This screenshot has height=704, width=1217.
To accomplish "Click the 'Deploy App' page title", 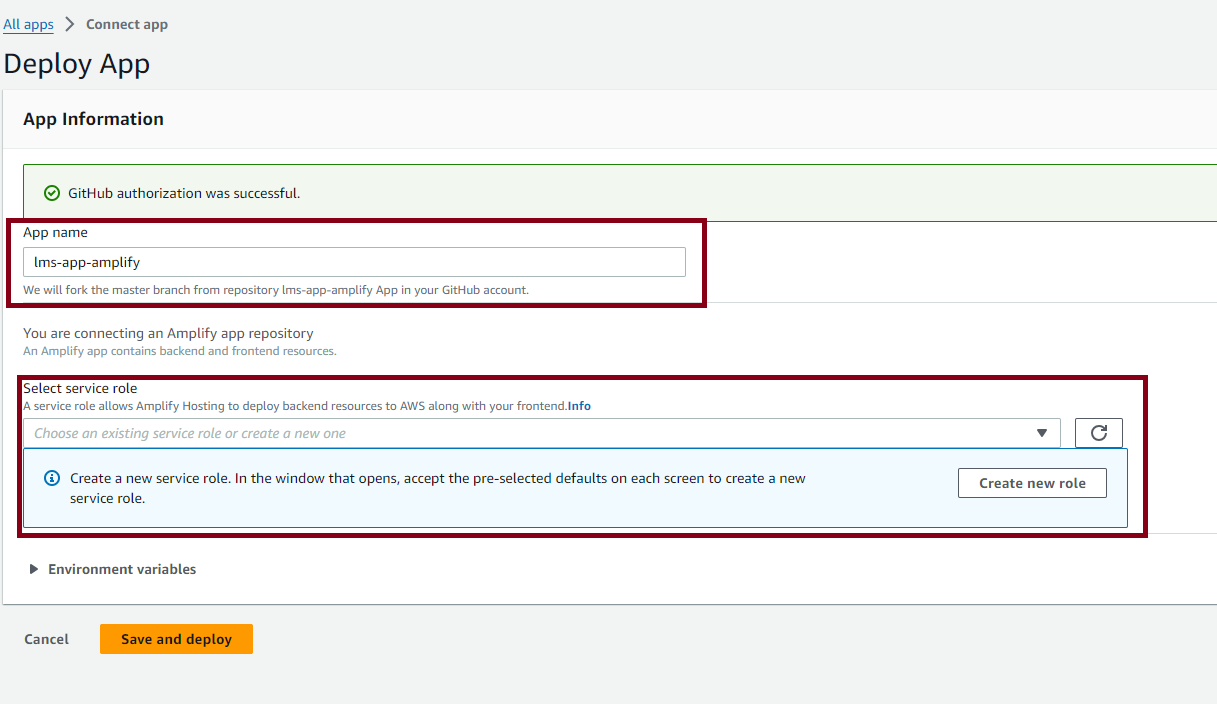I will pos(77,64).
